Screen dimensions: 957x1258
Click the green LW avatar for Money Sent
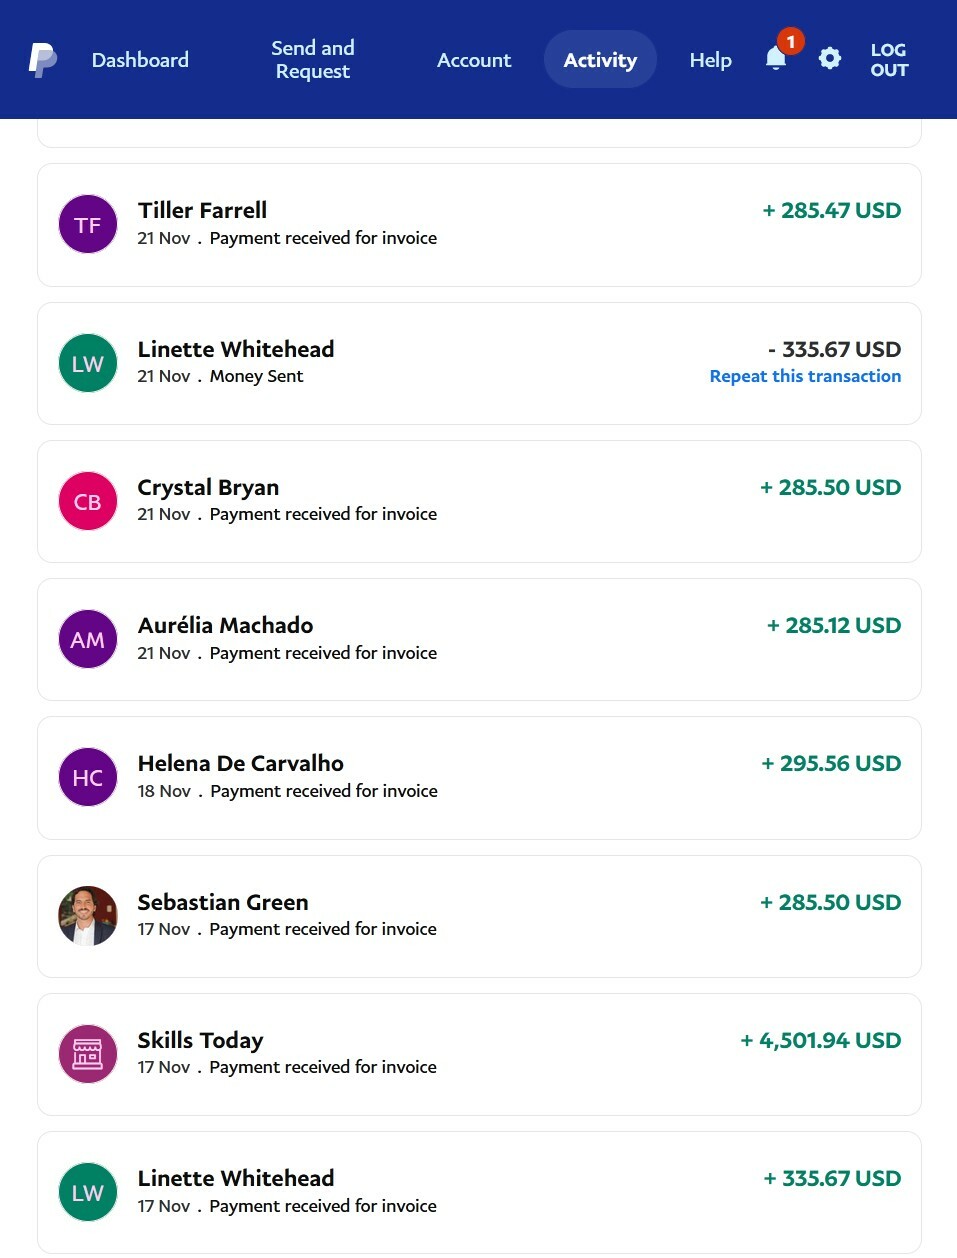(88, 363)
